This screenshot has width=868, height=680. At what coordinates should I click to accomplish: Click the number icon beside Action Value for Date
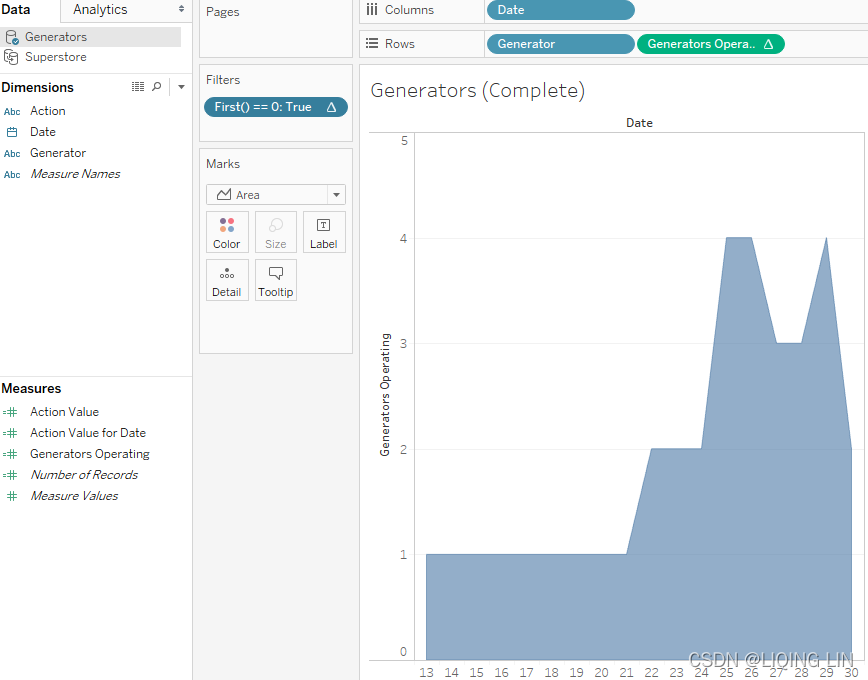[x=10, y=433]
